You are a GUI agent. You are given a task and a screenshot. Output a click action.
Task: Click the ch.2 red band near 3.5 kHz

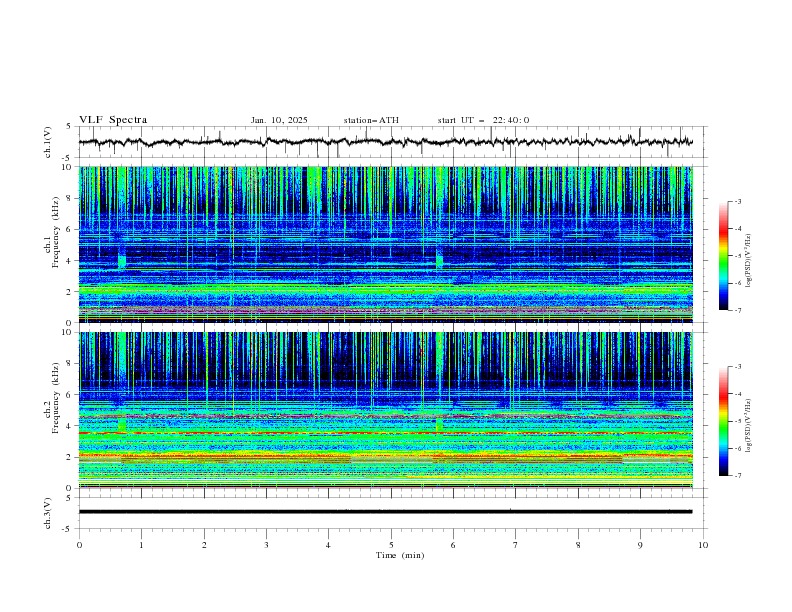[385, 433]
